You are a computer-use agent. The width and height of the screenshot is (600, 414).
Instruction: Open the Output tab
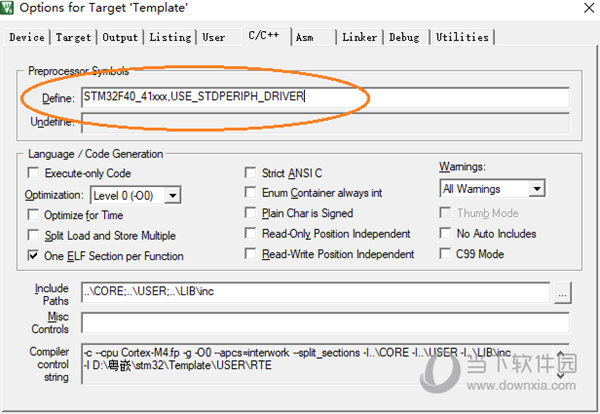click(120, 37)
